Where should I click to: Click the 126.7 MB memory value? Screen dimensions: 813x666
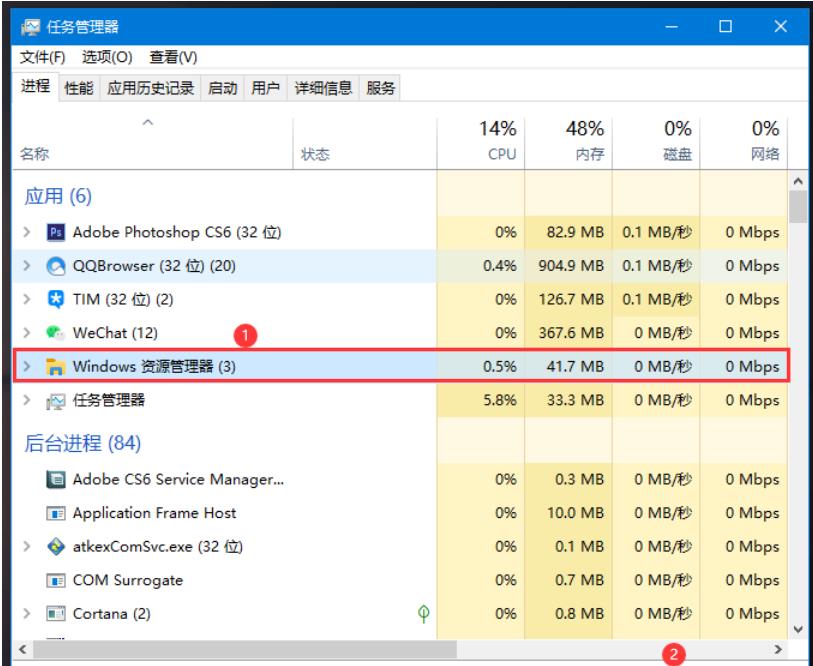(x=571, y=299)
